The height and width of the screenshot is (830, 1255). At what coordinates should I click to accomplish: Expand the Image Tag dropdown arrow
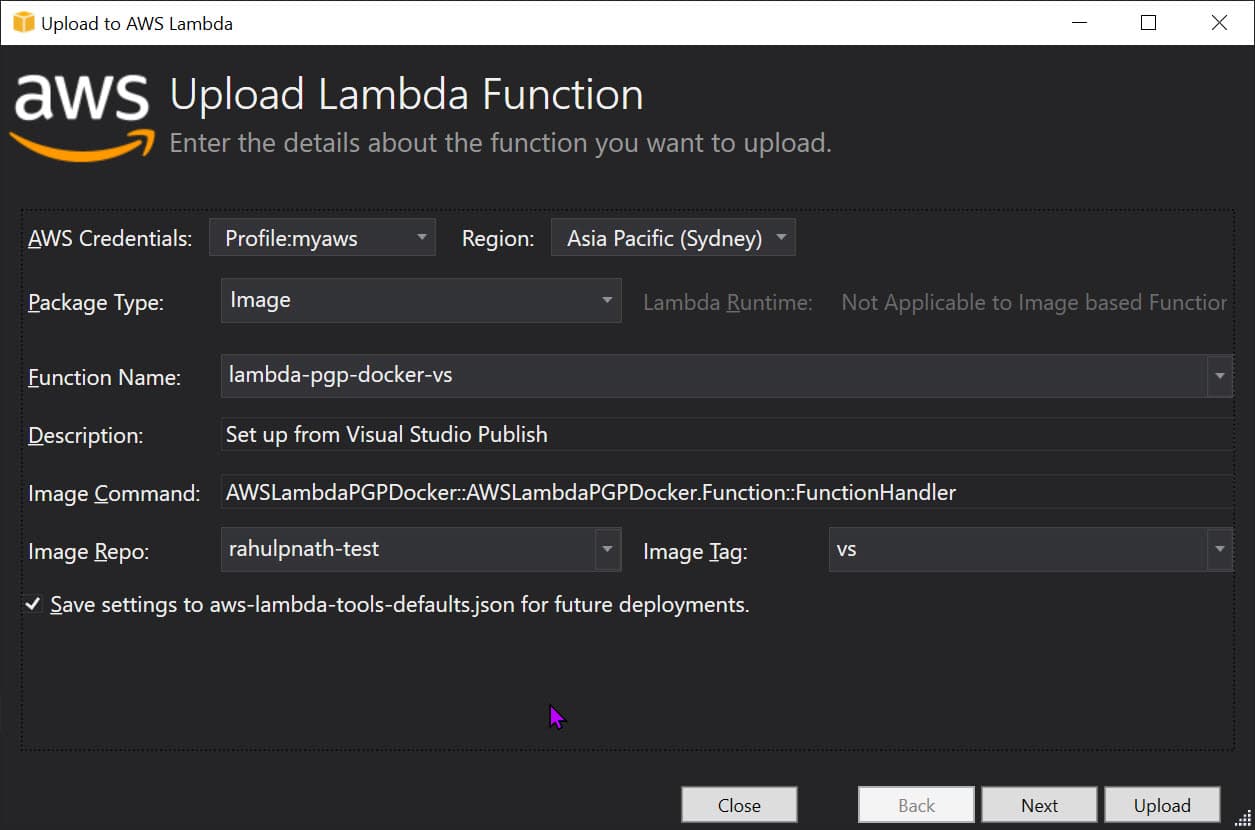(x=1219, y=549)
